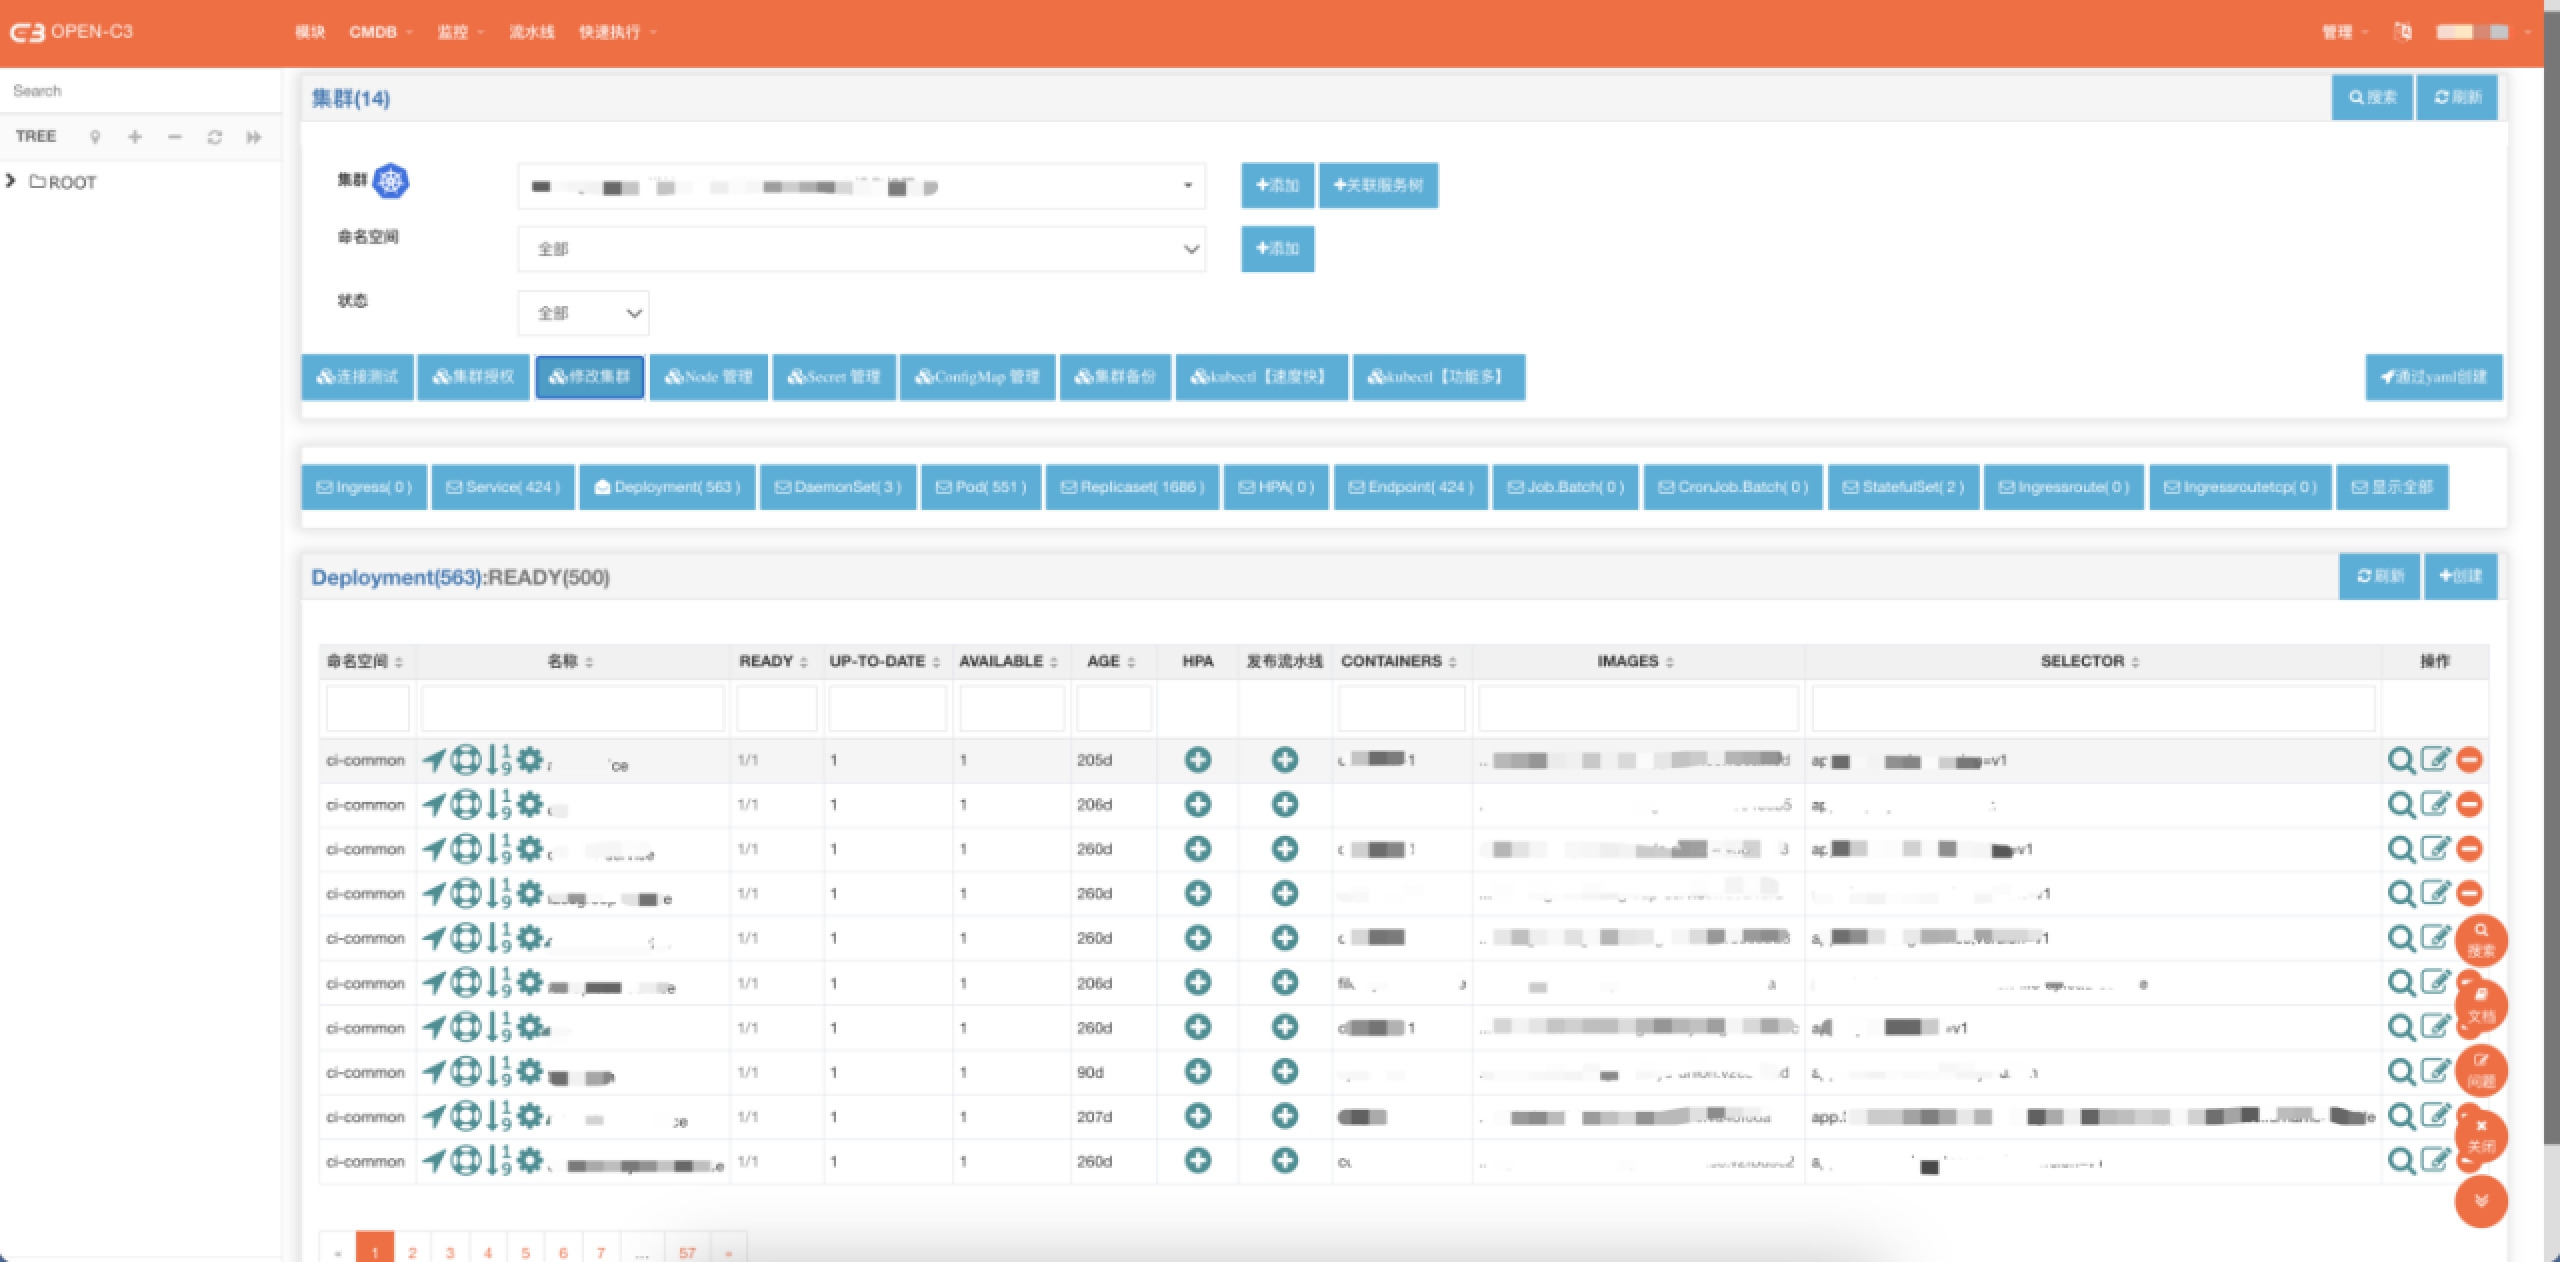Open the 命名空间 dropdown

tap(861, 249)
